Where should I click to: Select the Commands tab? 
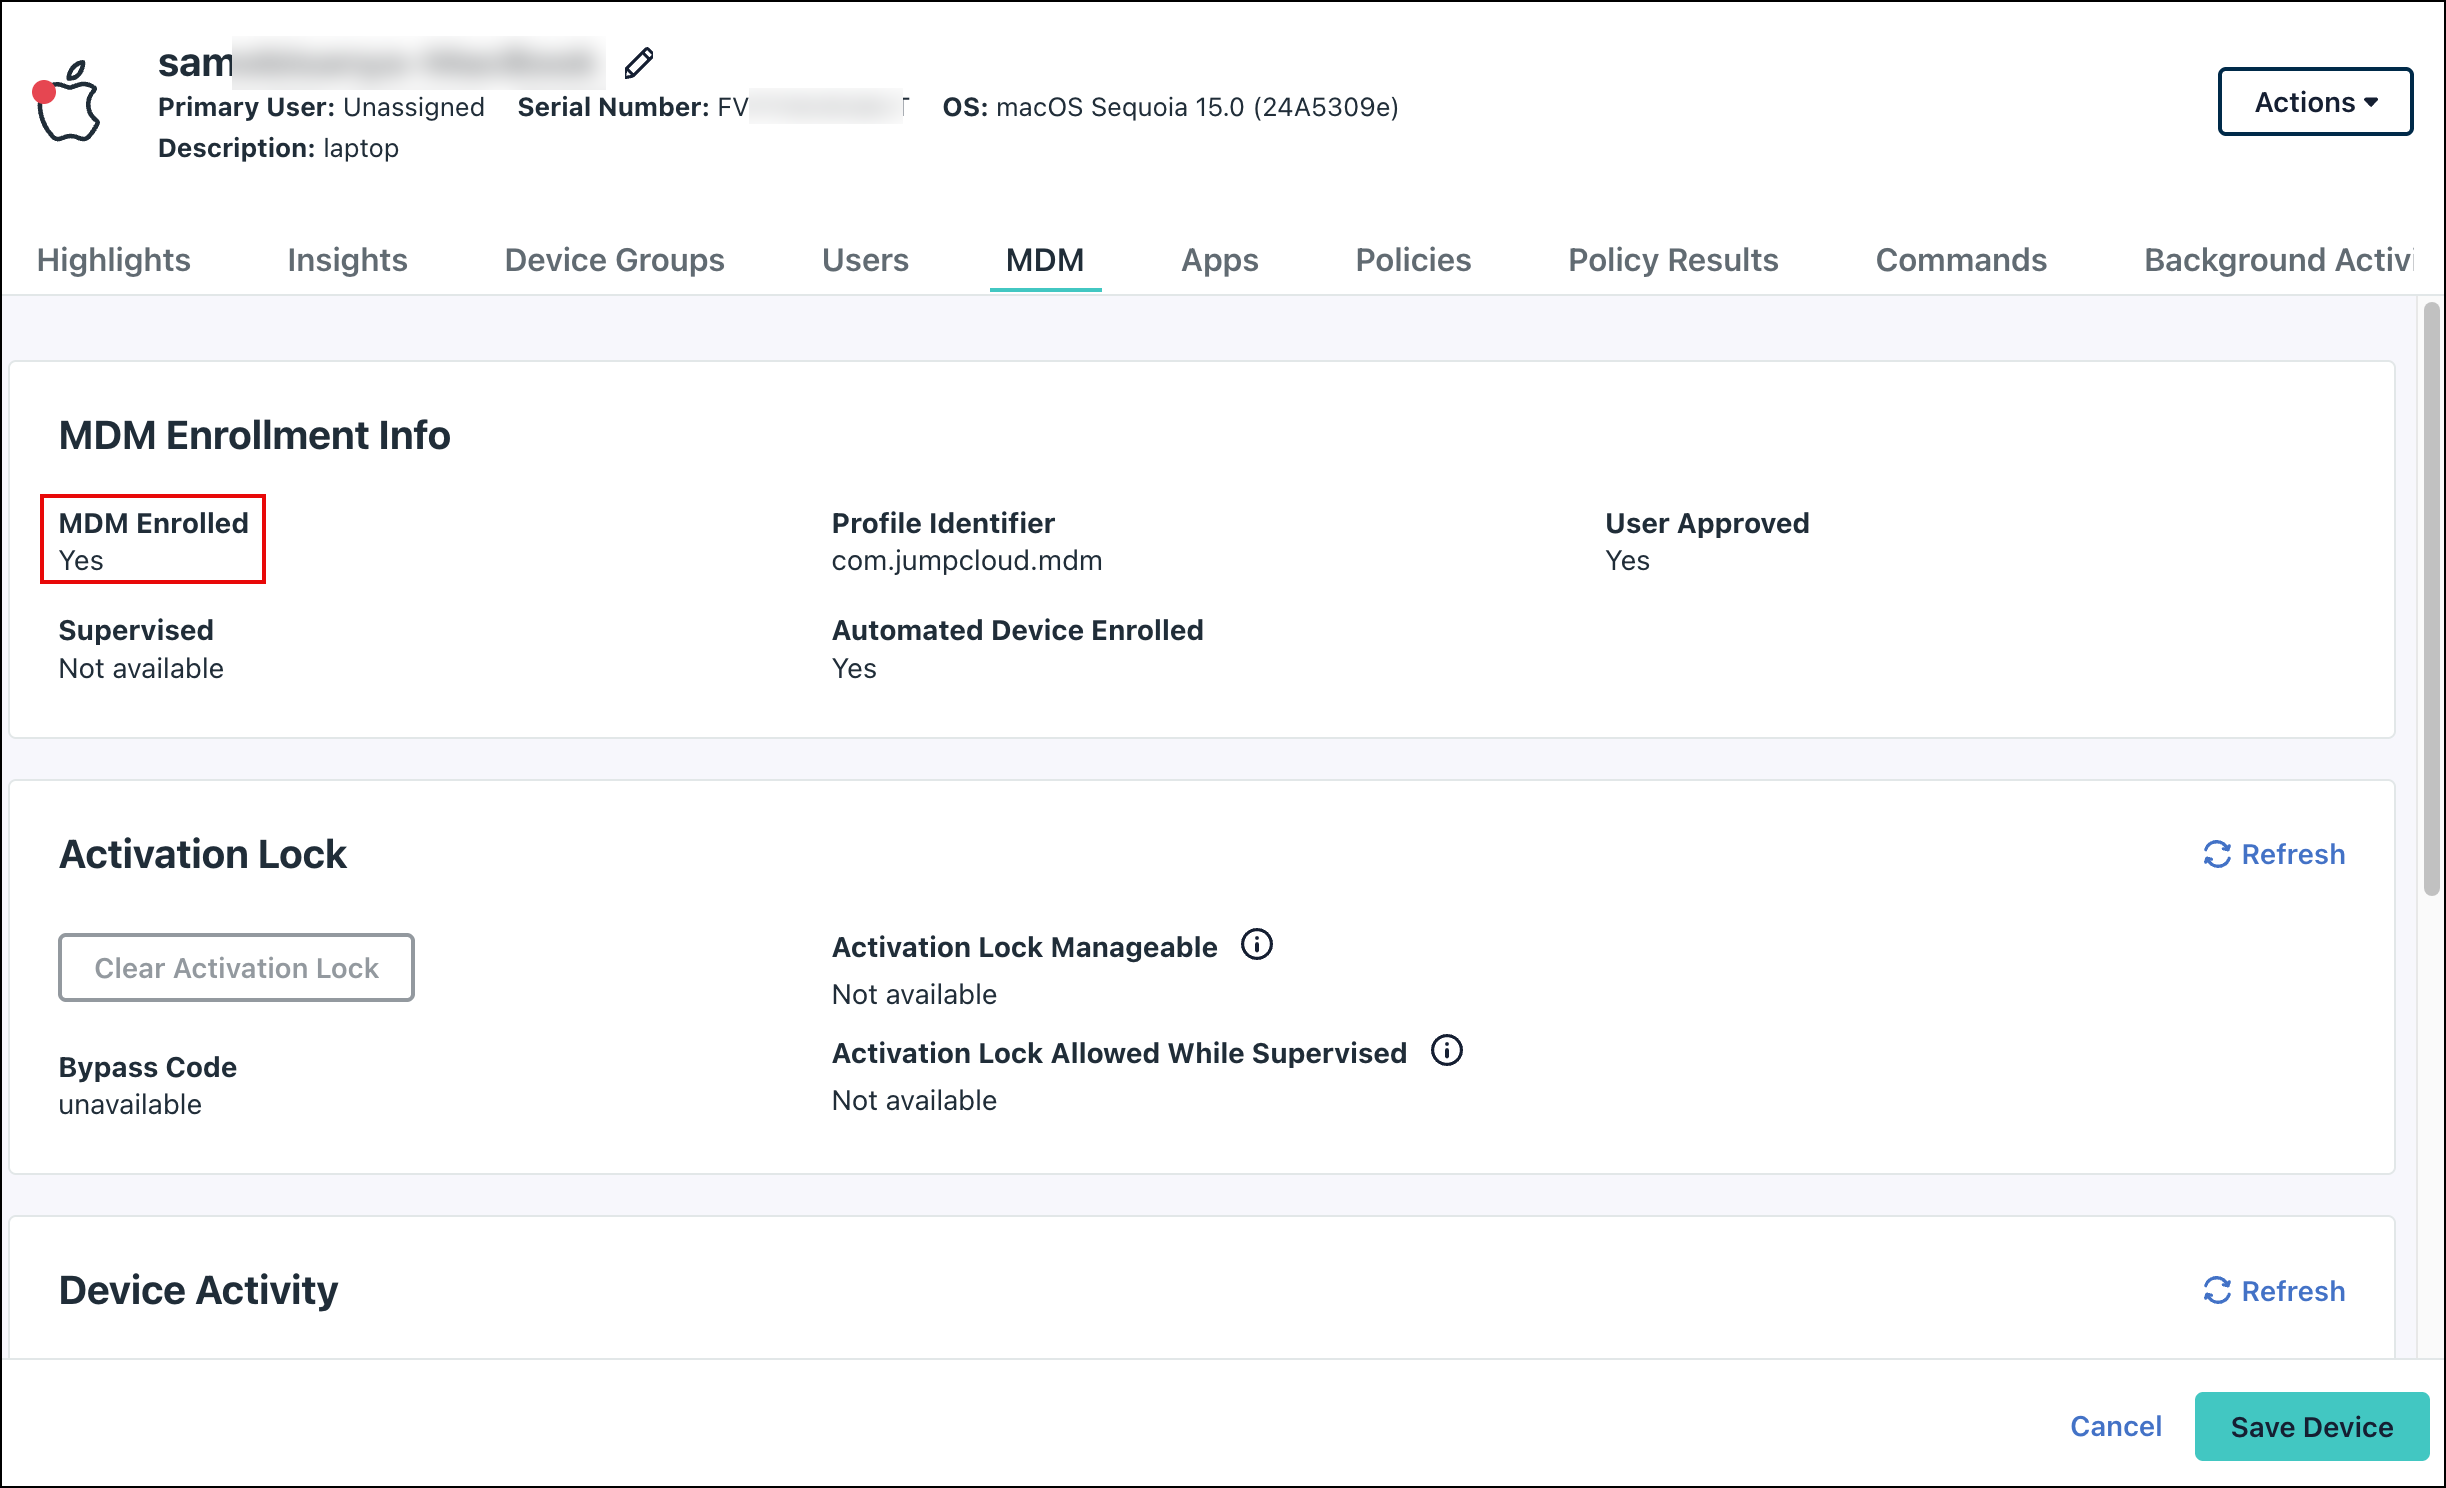pyautogui.click(x=1960, y=260)
